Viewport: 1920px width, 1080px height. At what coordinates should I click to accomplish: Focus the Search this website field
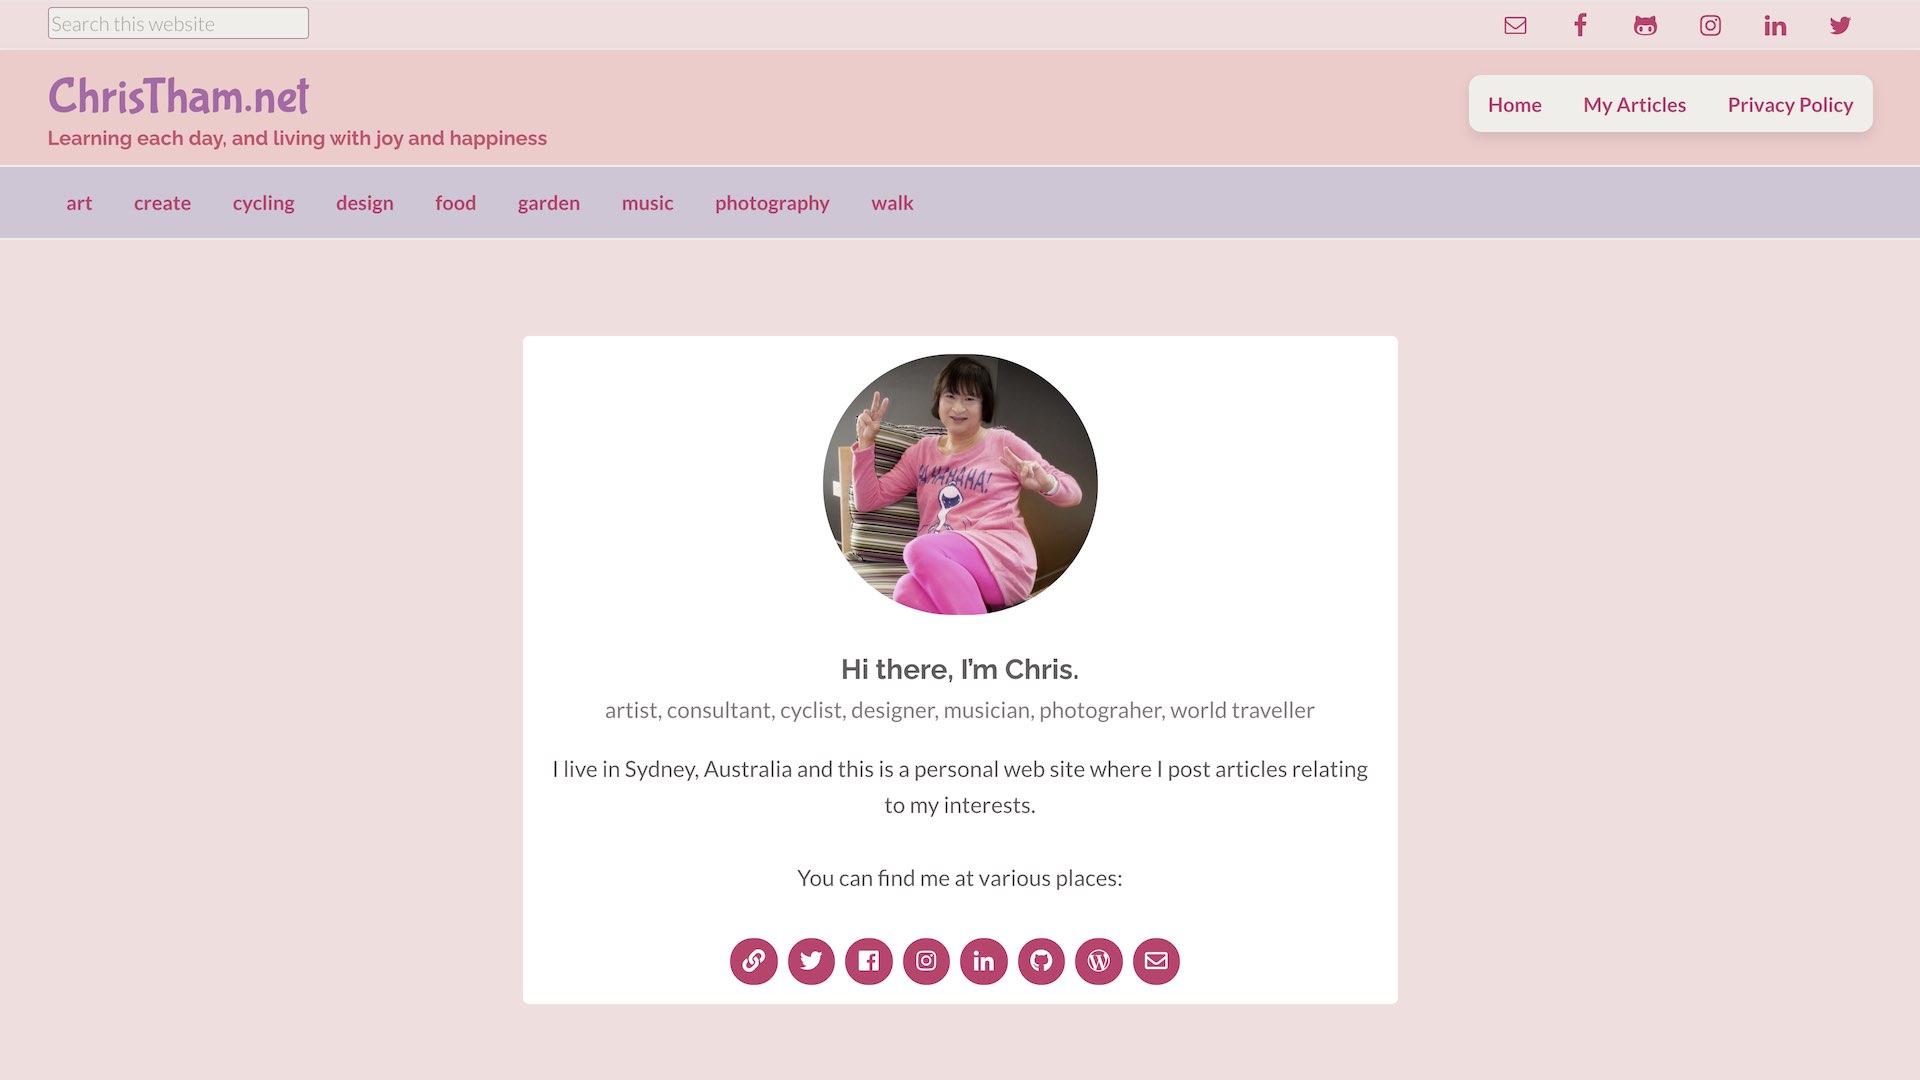pyautogui.click(x=178, y=23)
